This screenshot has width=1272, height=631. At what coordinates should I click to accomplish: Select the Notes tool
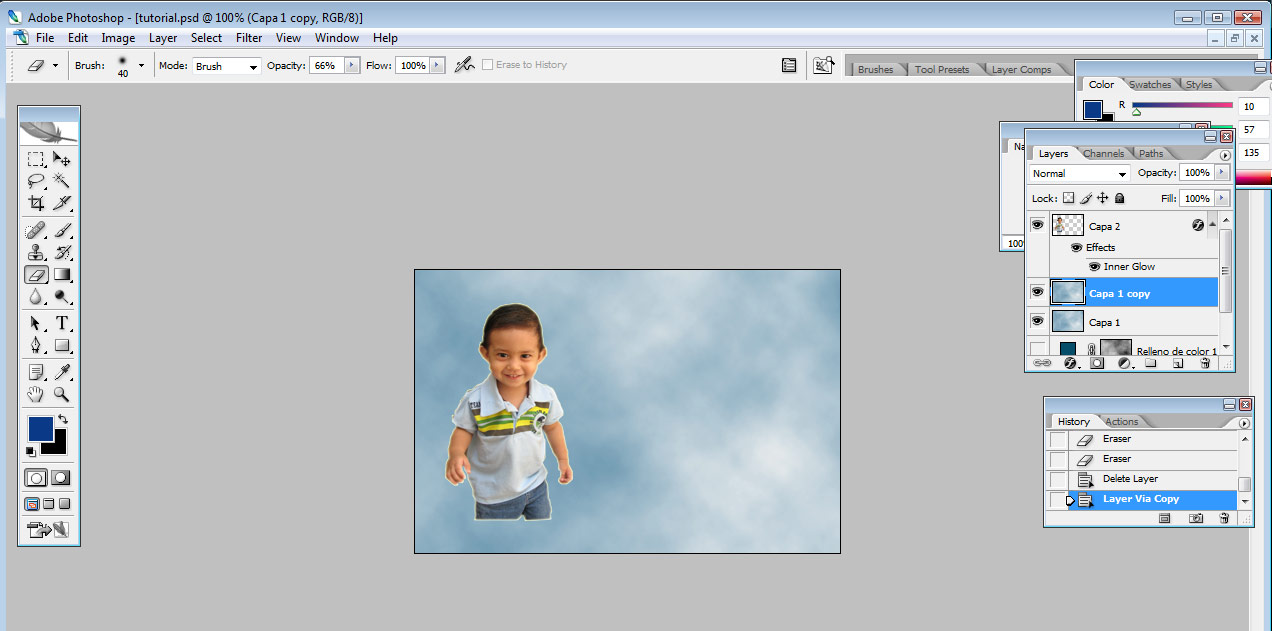[x=36, y=372]
